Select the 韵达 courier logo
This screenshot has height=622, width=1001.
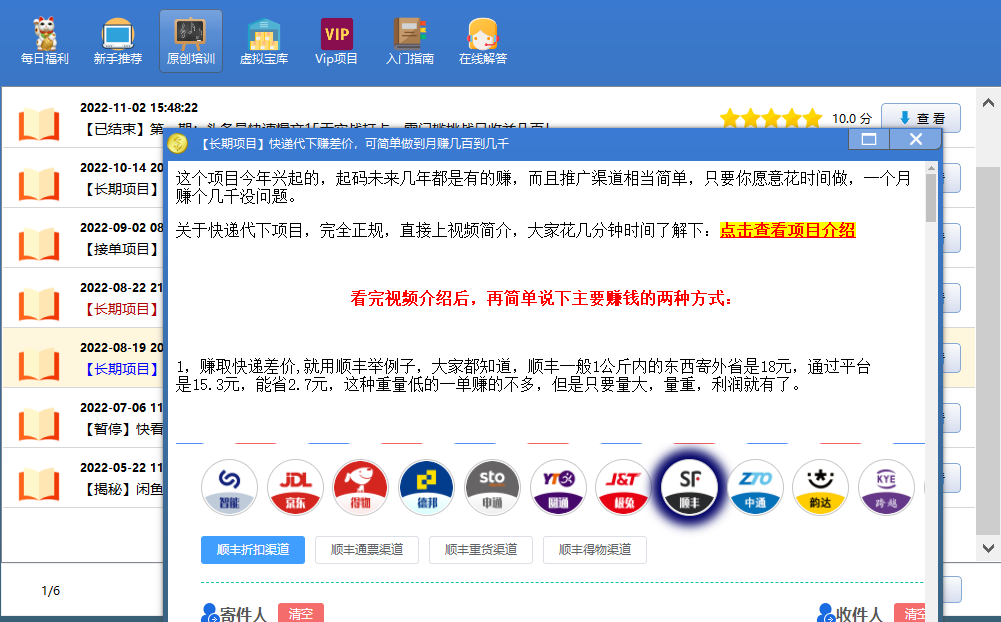click(x=820, y=487)
